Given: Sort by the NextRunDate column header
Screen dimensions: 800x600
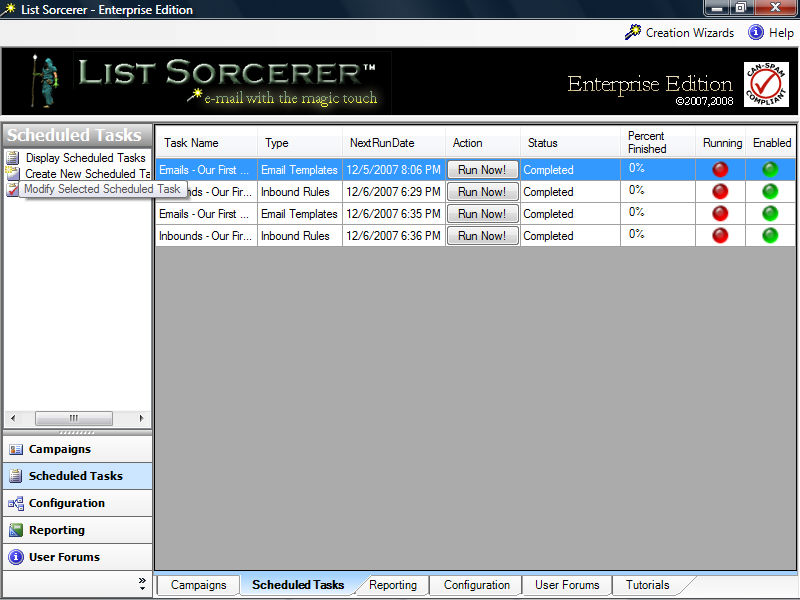Looking at the screenshot, I should pyautogui.click(x=381, y=143).
